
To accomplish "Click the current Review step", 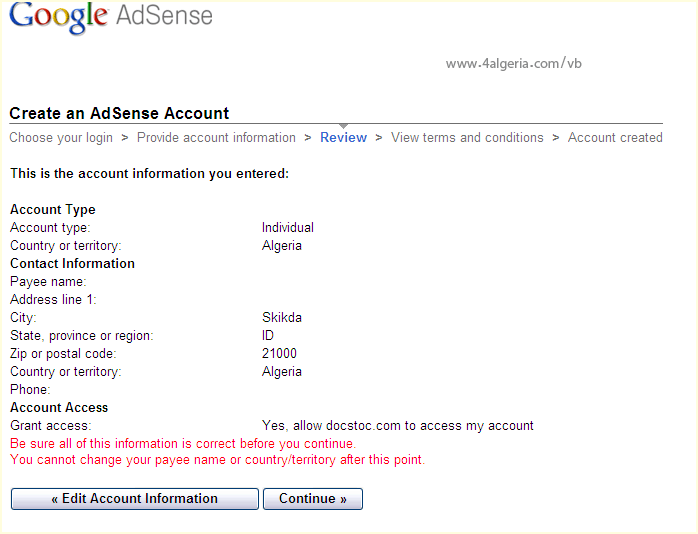I will click(x=343, y=138).
